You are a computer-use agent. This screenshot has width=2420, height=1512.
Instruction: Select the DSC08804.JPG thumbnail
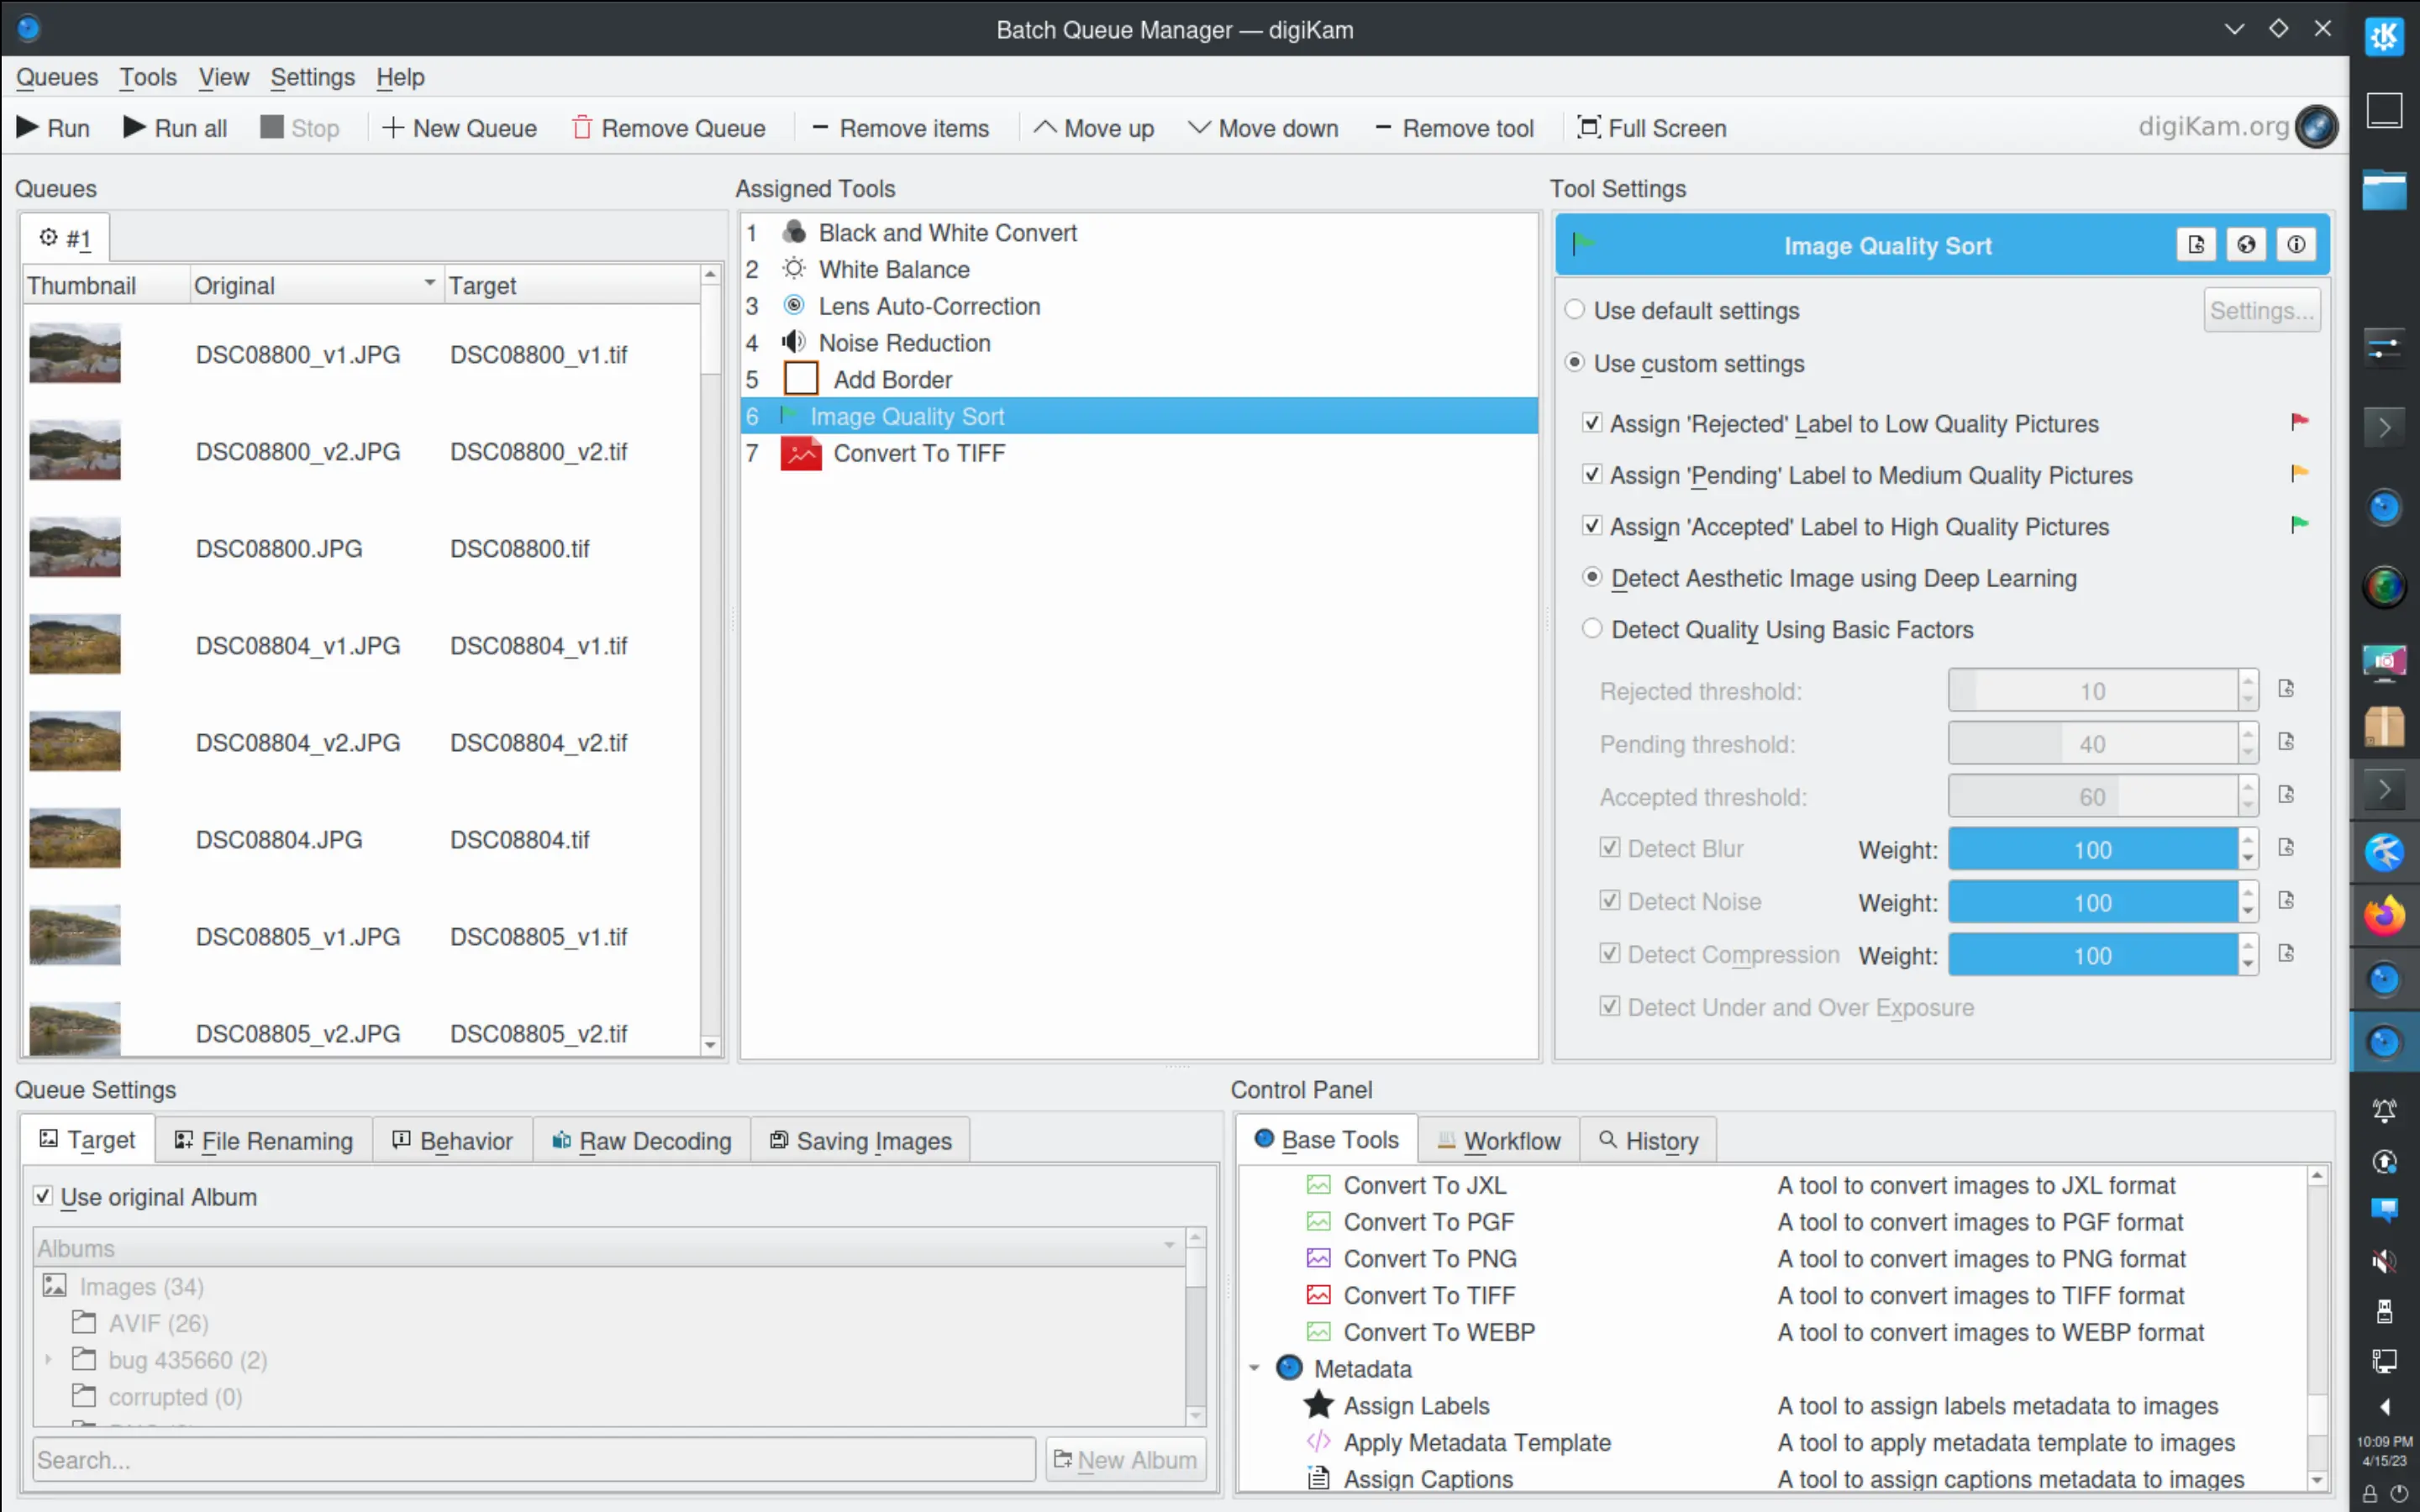(74, 838)
